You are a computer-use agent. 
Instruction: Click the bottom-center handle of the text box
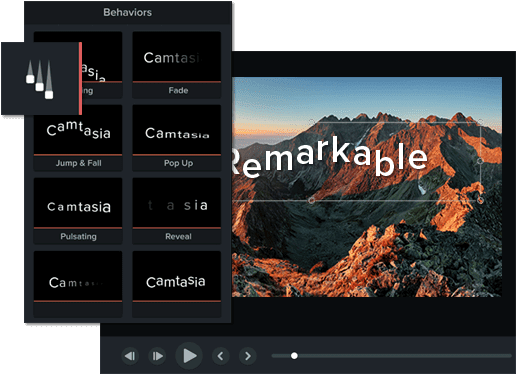click(x=311, y=200)
